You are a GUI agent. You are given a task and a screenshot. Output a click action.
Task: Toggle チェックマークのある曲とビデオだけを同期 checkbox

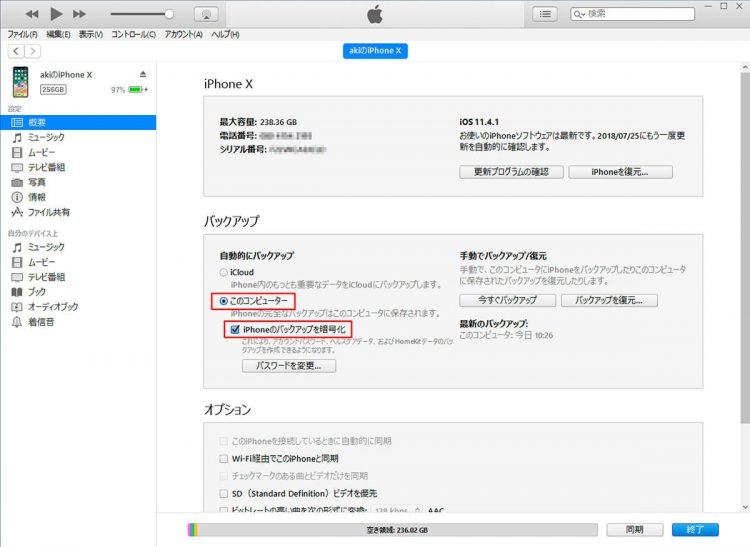(x=223, y=476)
